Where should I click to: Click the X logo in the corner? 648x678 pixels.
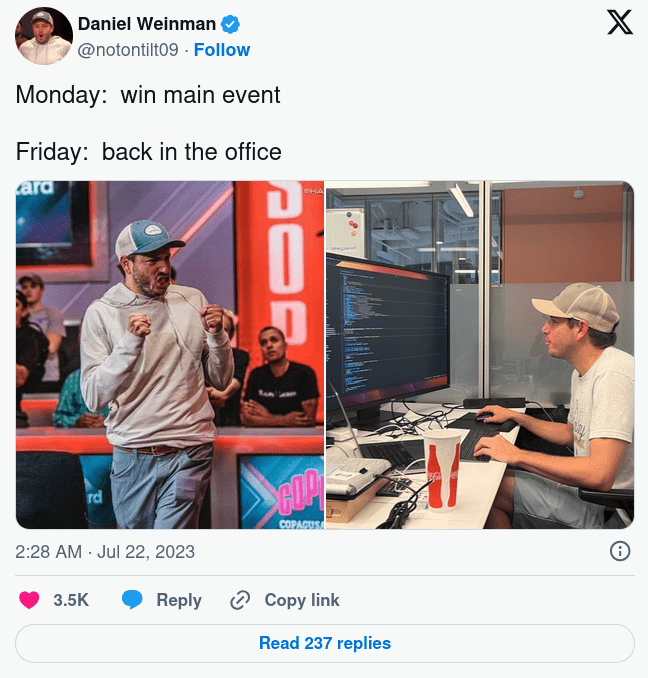tap(620, 22)
